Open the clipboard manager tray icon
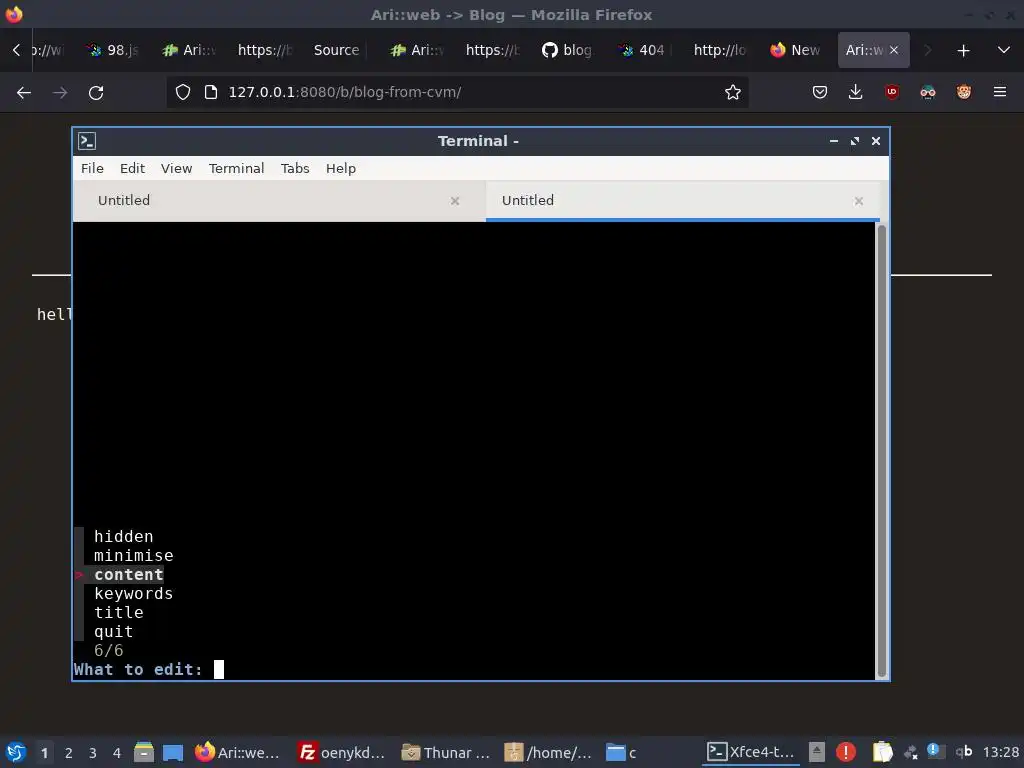This screenshot has height=768, width=1024. pos(882,752)
